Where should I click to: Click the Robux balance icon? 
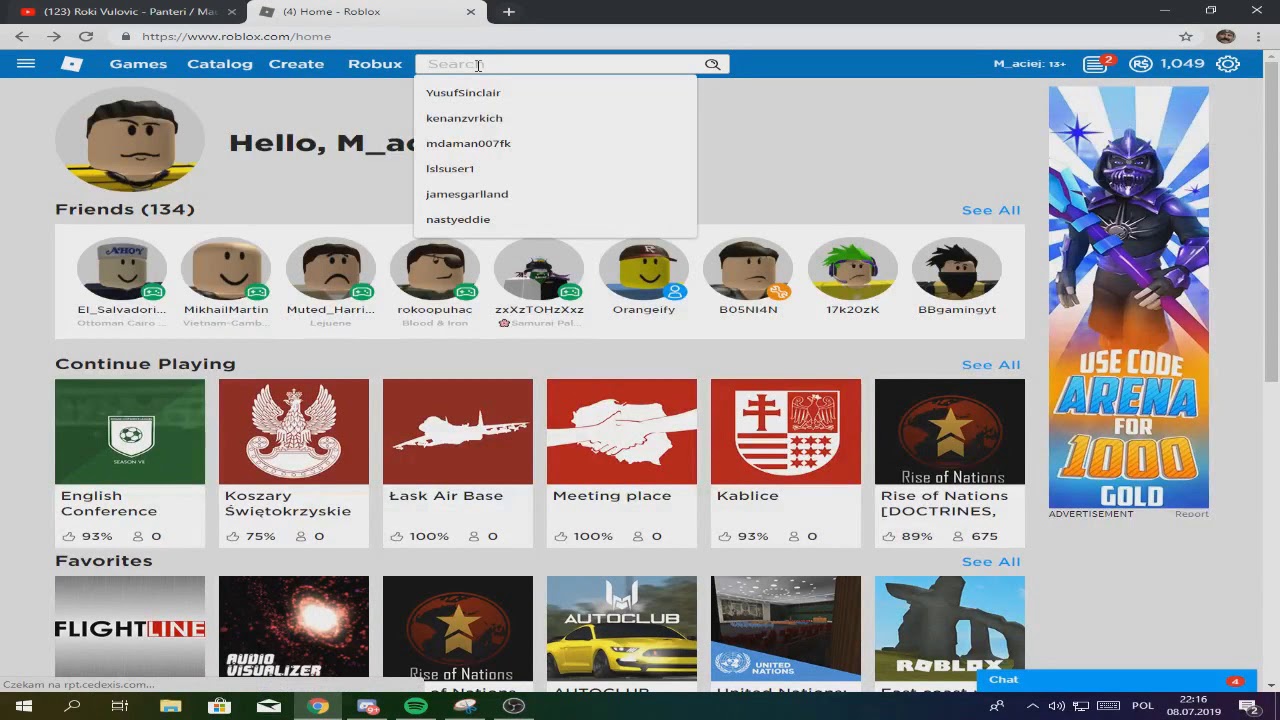[x=1140, y=64]
